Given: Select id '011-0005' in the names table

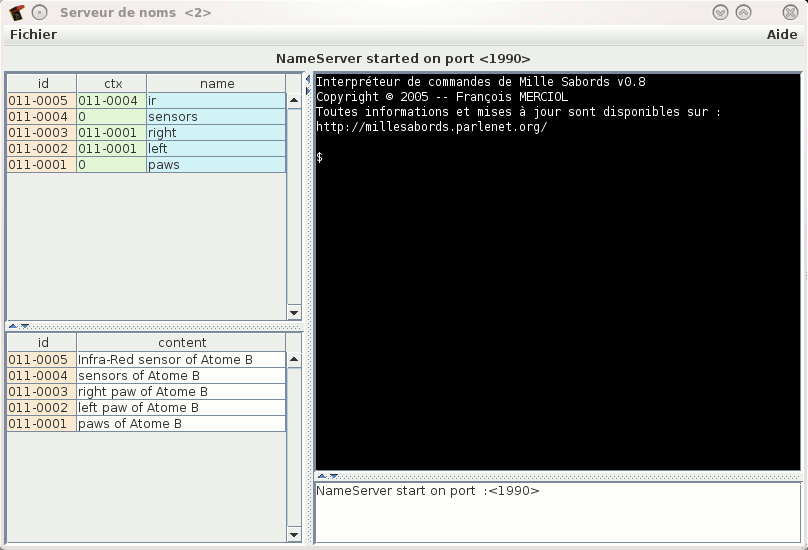Looking at the screenshot, I should (x=42, y=101).
